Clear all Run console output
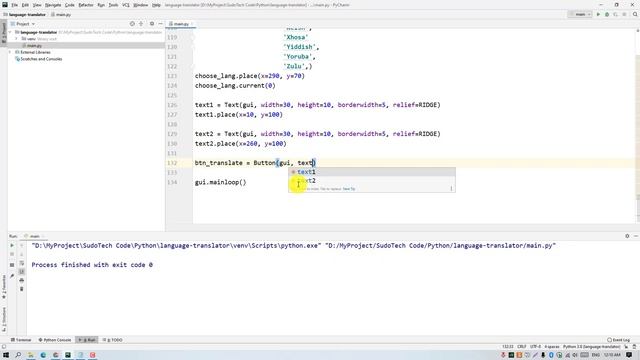The image size is (640, 360). [22, 289]
